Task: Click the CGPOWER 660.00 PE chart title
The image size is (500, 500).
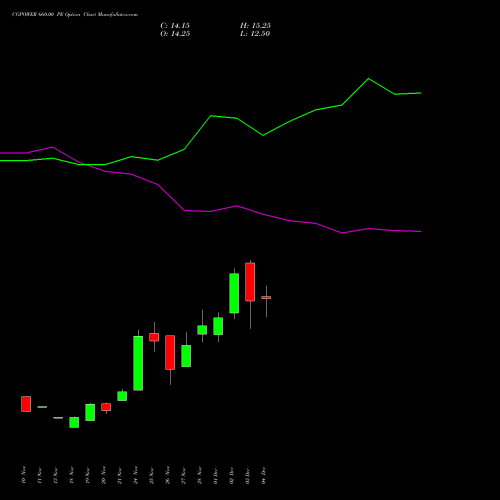Action: tap(75, 15)
